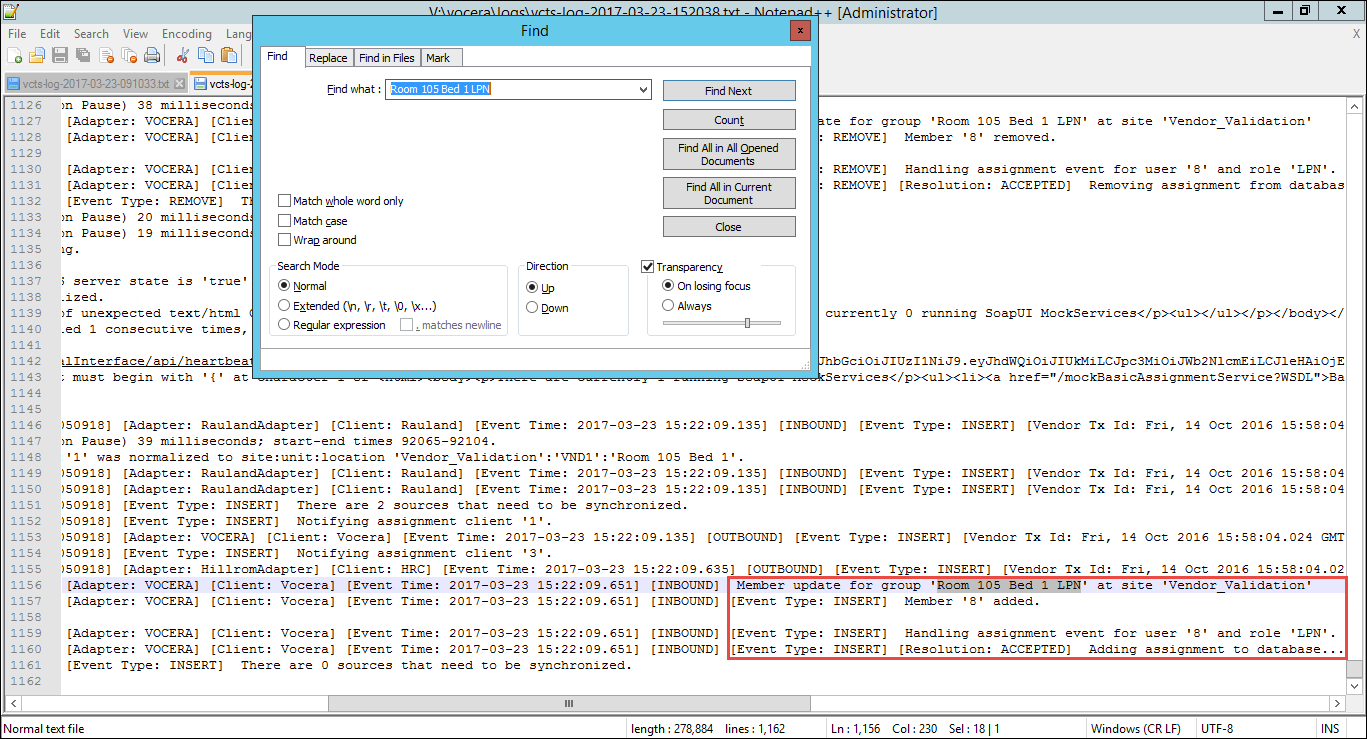The height and width of the screenshot is (739, 1367).
Task: Open the View menu
Action: tap(135, 33)
